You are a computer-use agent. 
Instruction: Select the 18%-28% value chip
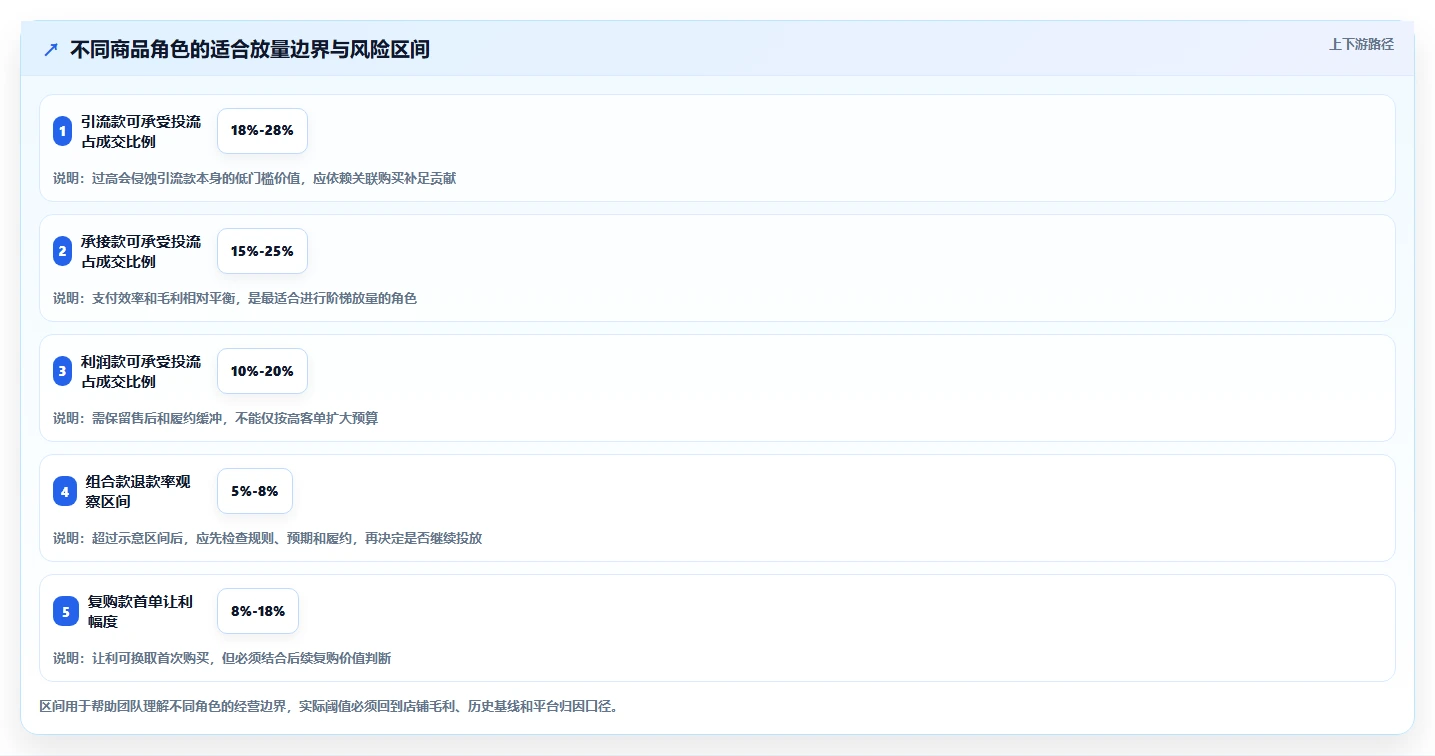pos(262,131)
